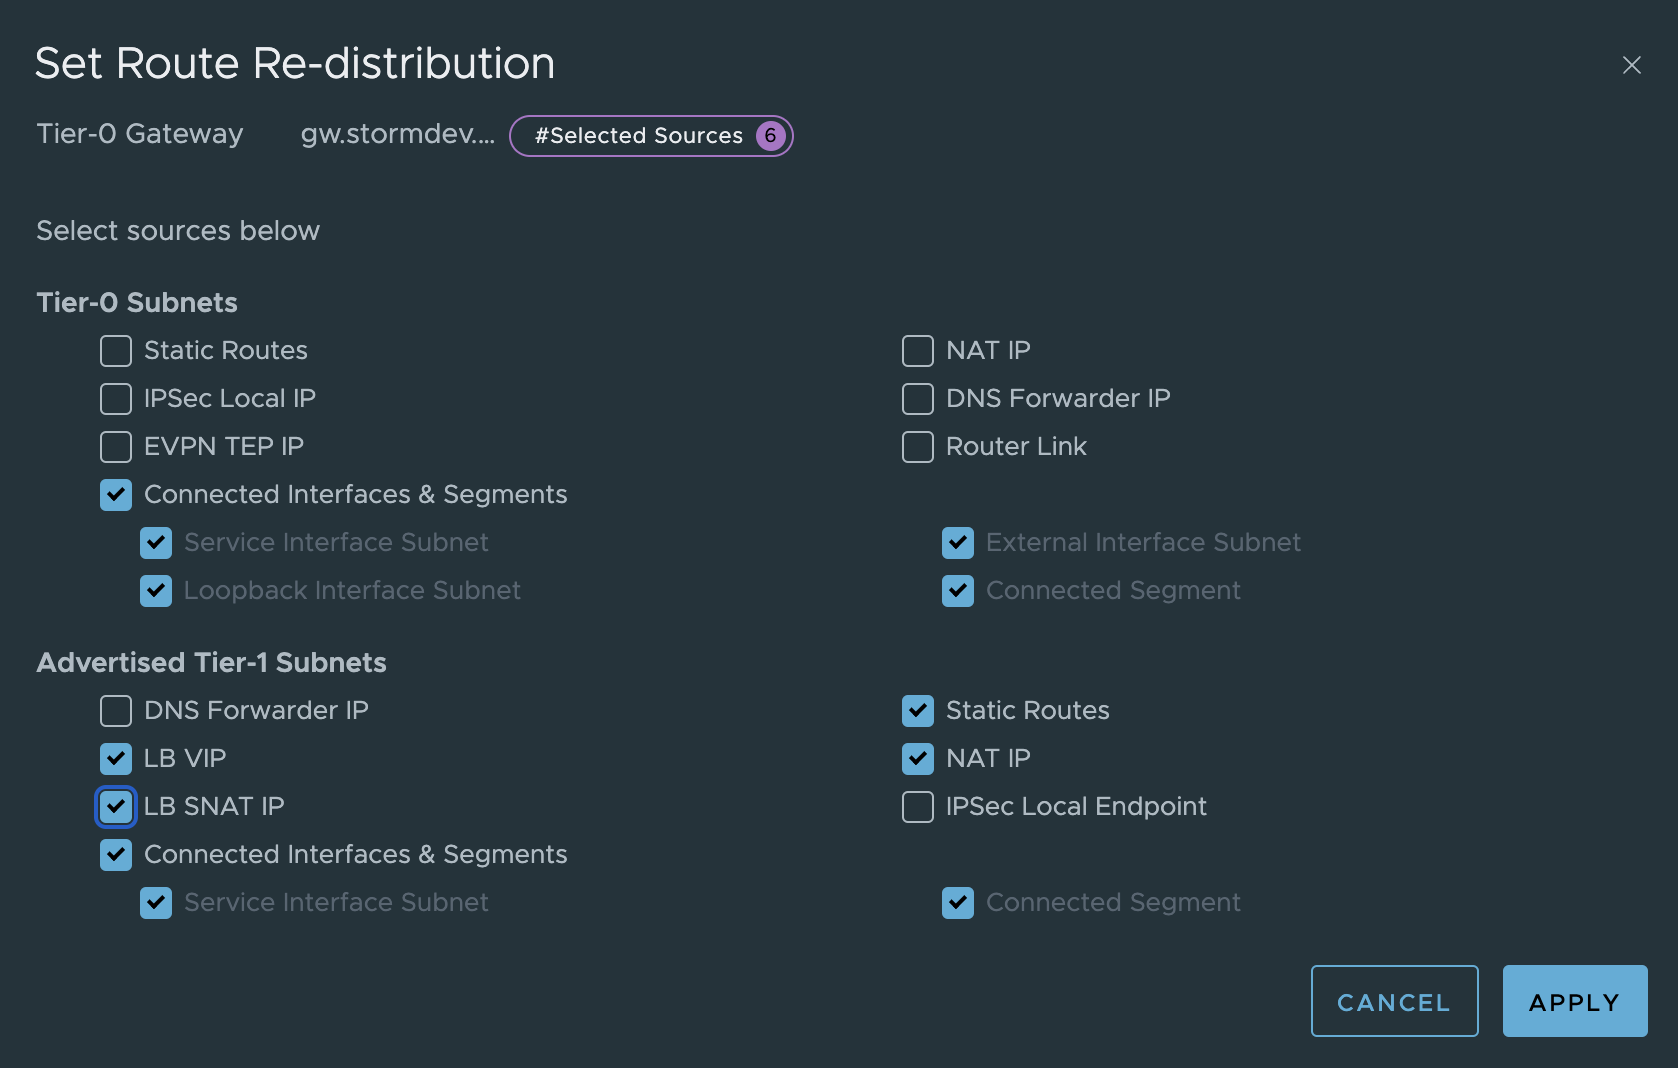Enable Tier-0 Static Routes checkbox
Image resolution: width=1678 pixels, height=1068 pixels.
pyautogui.click(x=116, y=351)
